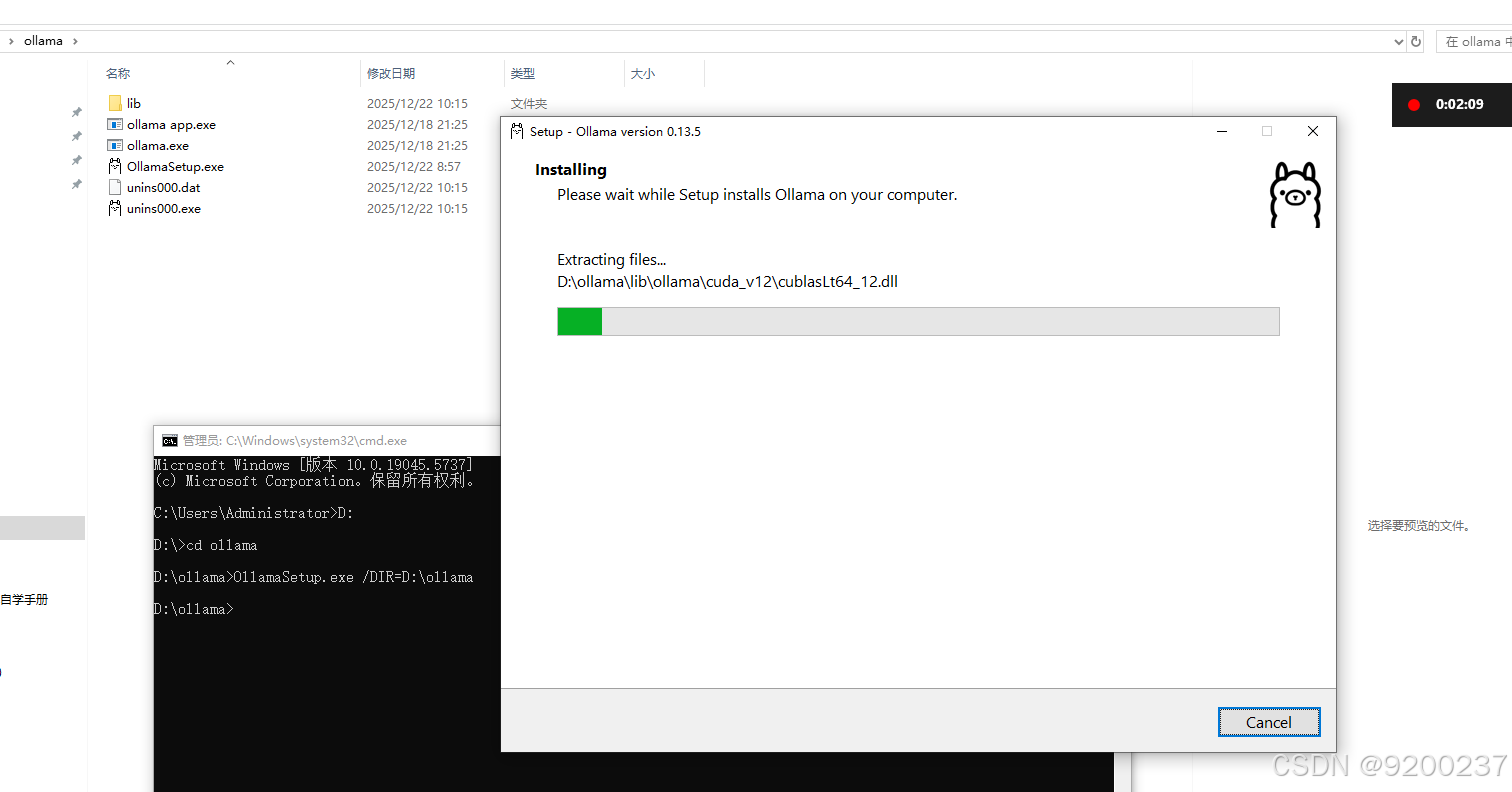This screenshot has width=1512, height=792.
Task: Expand the chevron before ollama breadcrumb
Action: (x=11, y=41)
